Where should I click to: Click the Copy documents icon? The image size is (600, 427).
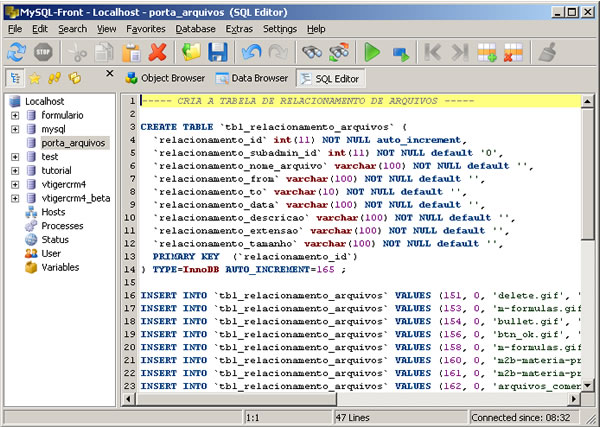tap(104, 52)
